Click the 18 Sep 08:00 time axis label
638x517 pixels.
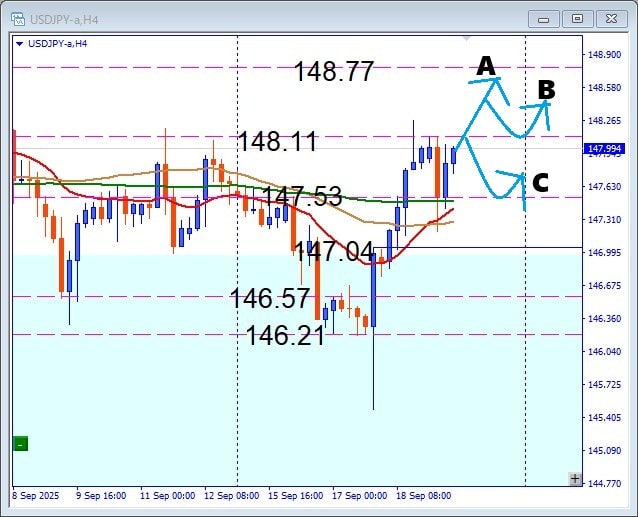click(x=424, y=496)
